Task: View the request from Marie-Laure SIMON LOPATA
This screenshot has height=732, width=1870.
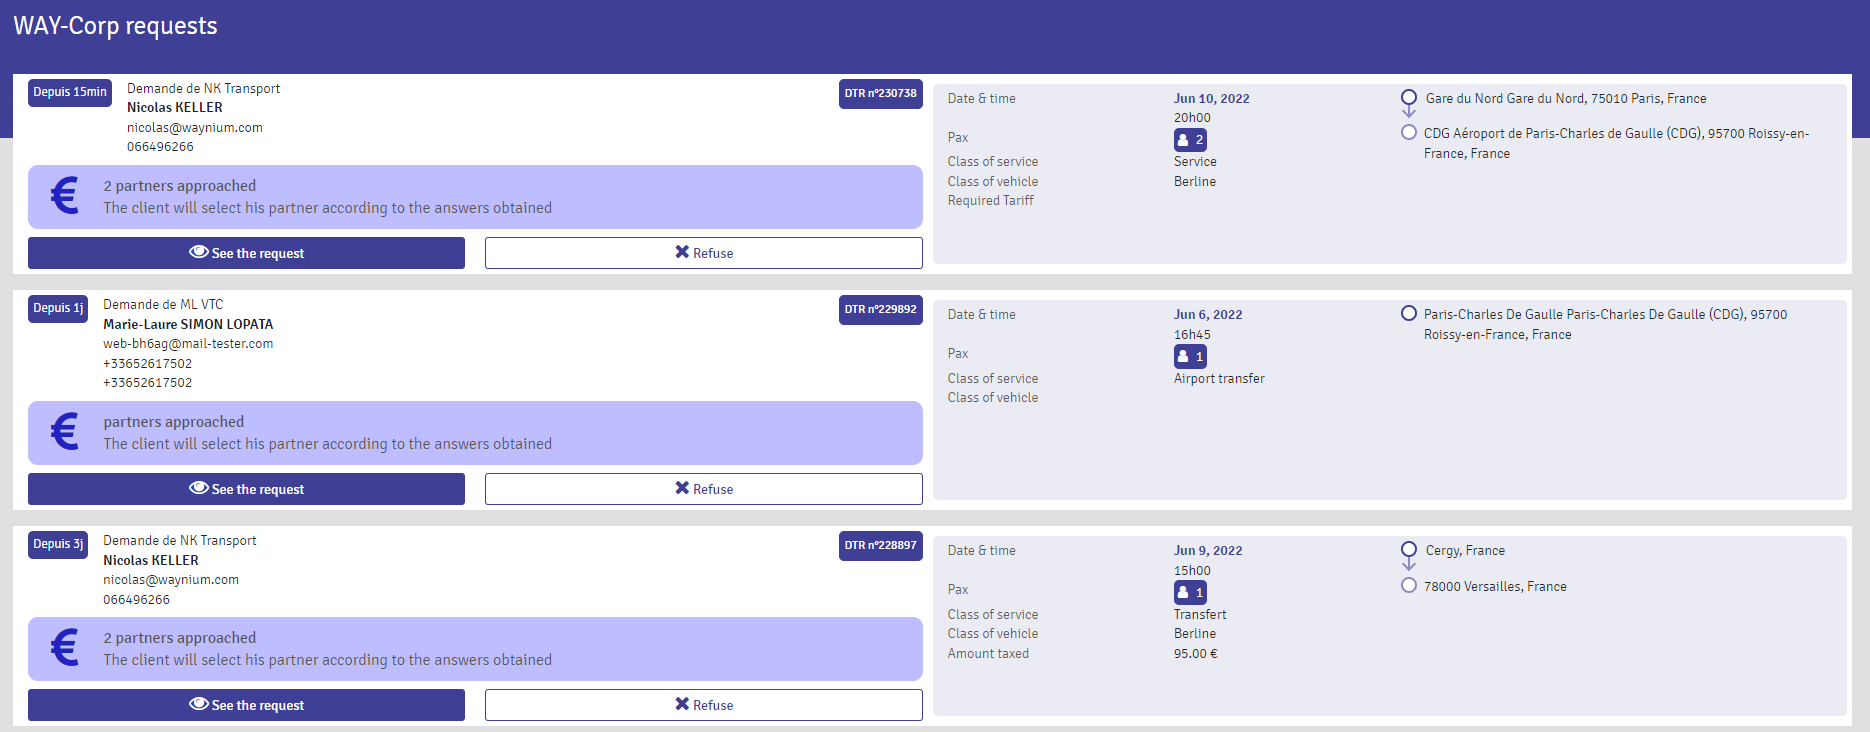Action: (246, 489)
